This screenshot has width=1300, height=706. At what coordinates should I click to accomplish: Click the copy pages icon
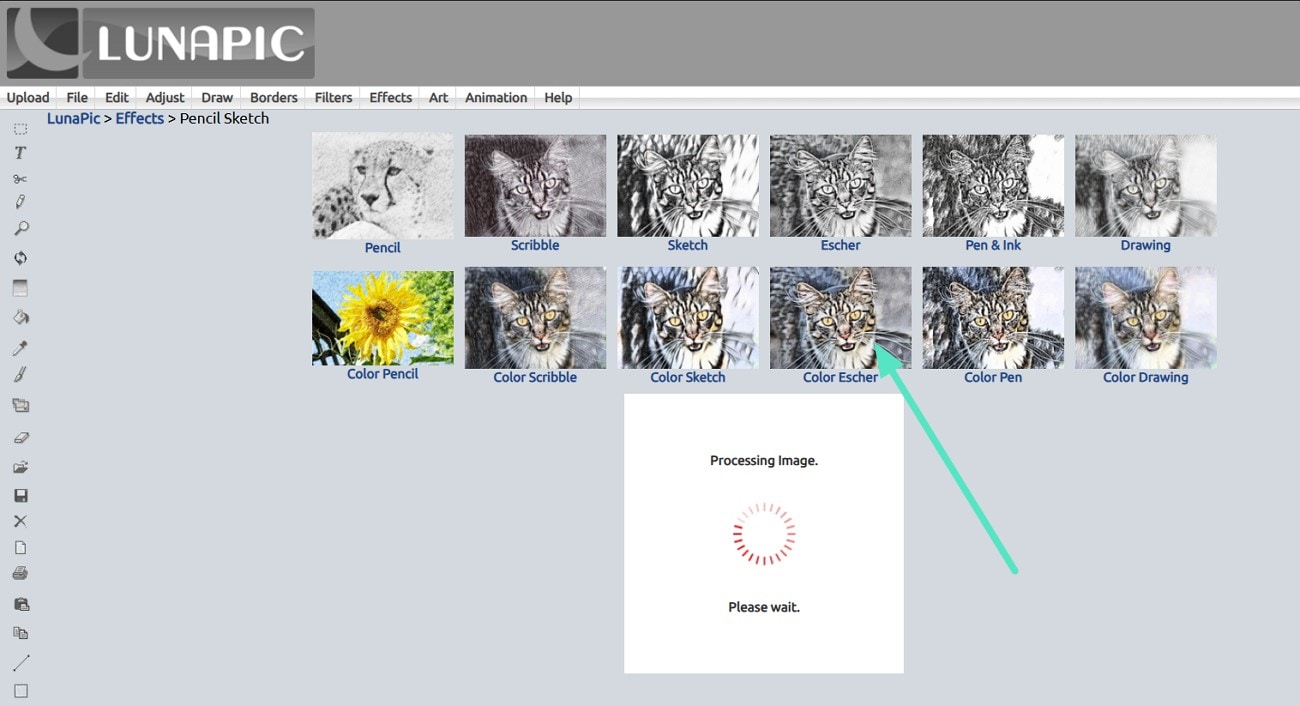[20, 633]
